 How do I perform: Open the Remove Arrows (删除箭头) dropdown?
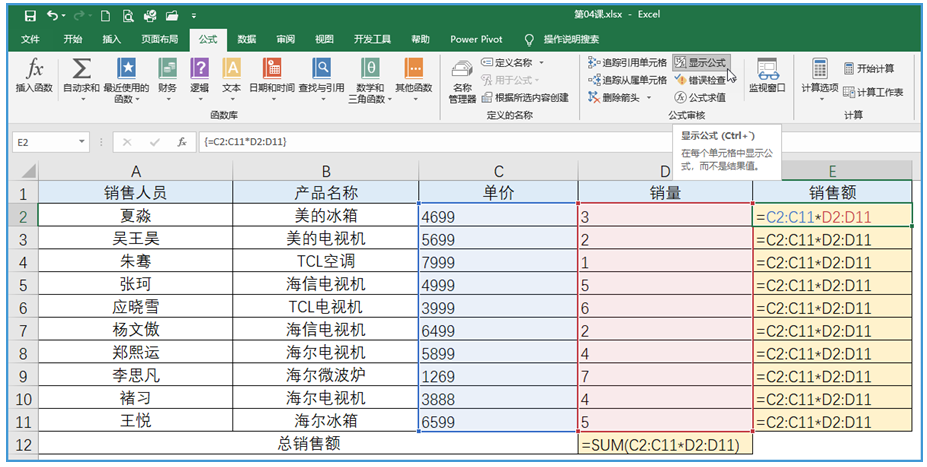coord(651,97)
